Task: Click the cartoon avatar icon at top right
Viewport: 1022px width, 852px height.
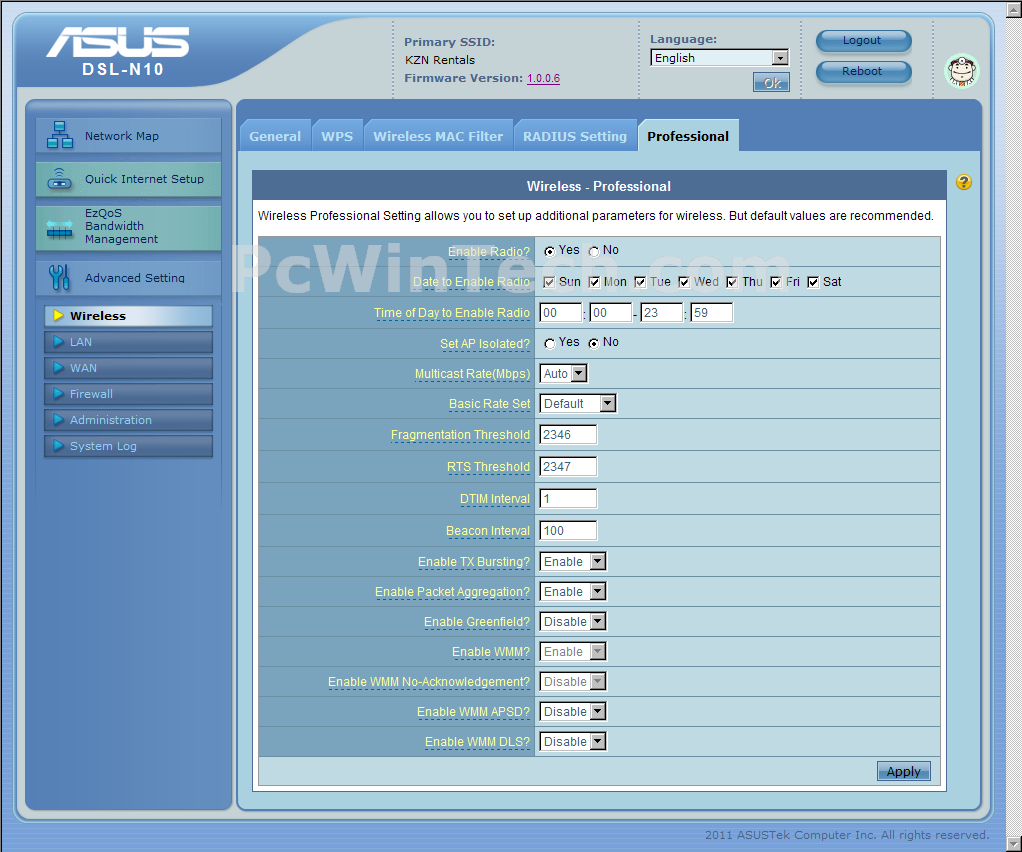Action: pyautogui.click(x=962, y=71)
